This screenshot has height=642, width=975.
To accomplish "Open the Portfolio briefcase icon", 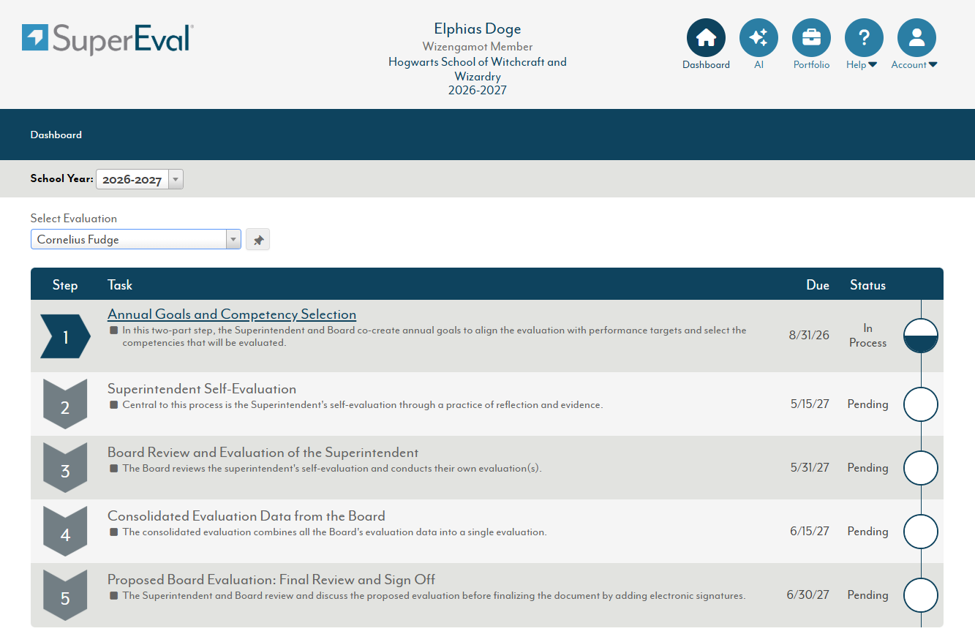I will [811, 37].
